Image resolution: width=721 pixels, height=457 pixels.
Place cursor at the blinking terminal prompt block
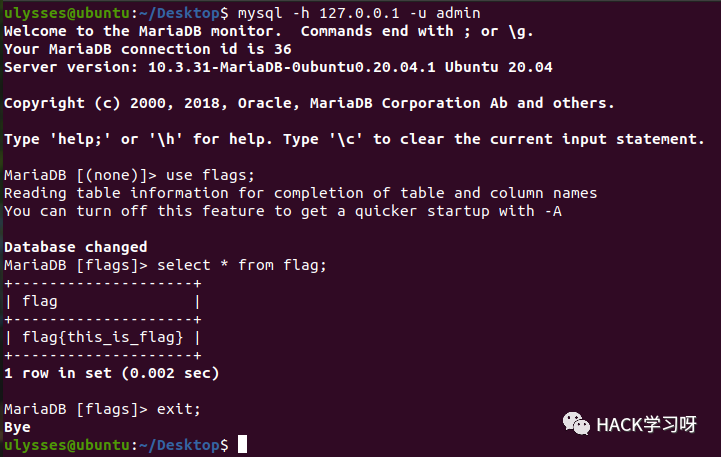click(242, 444)
